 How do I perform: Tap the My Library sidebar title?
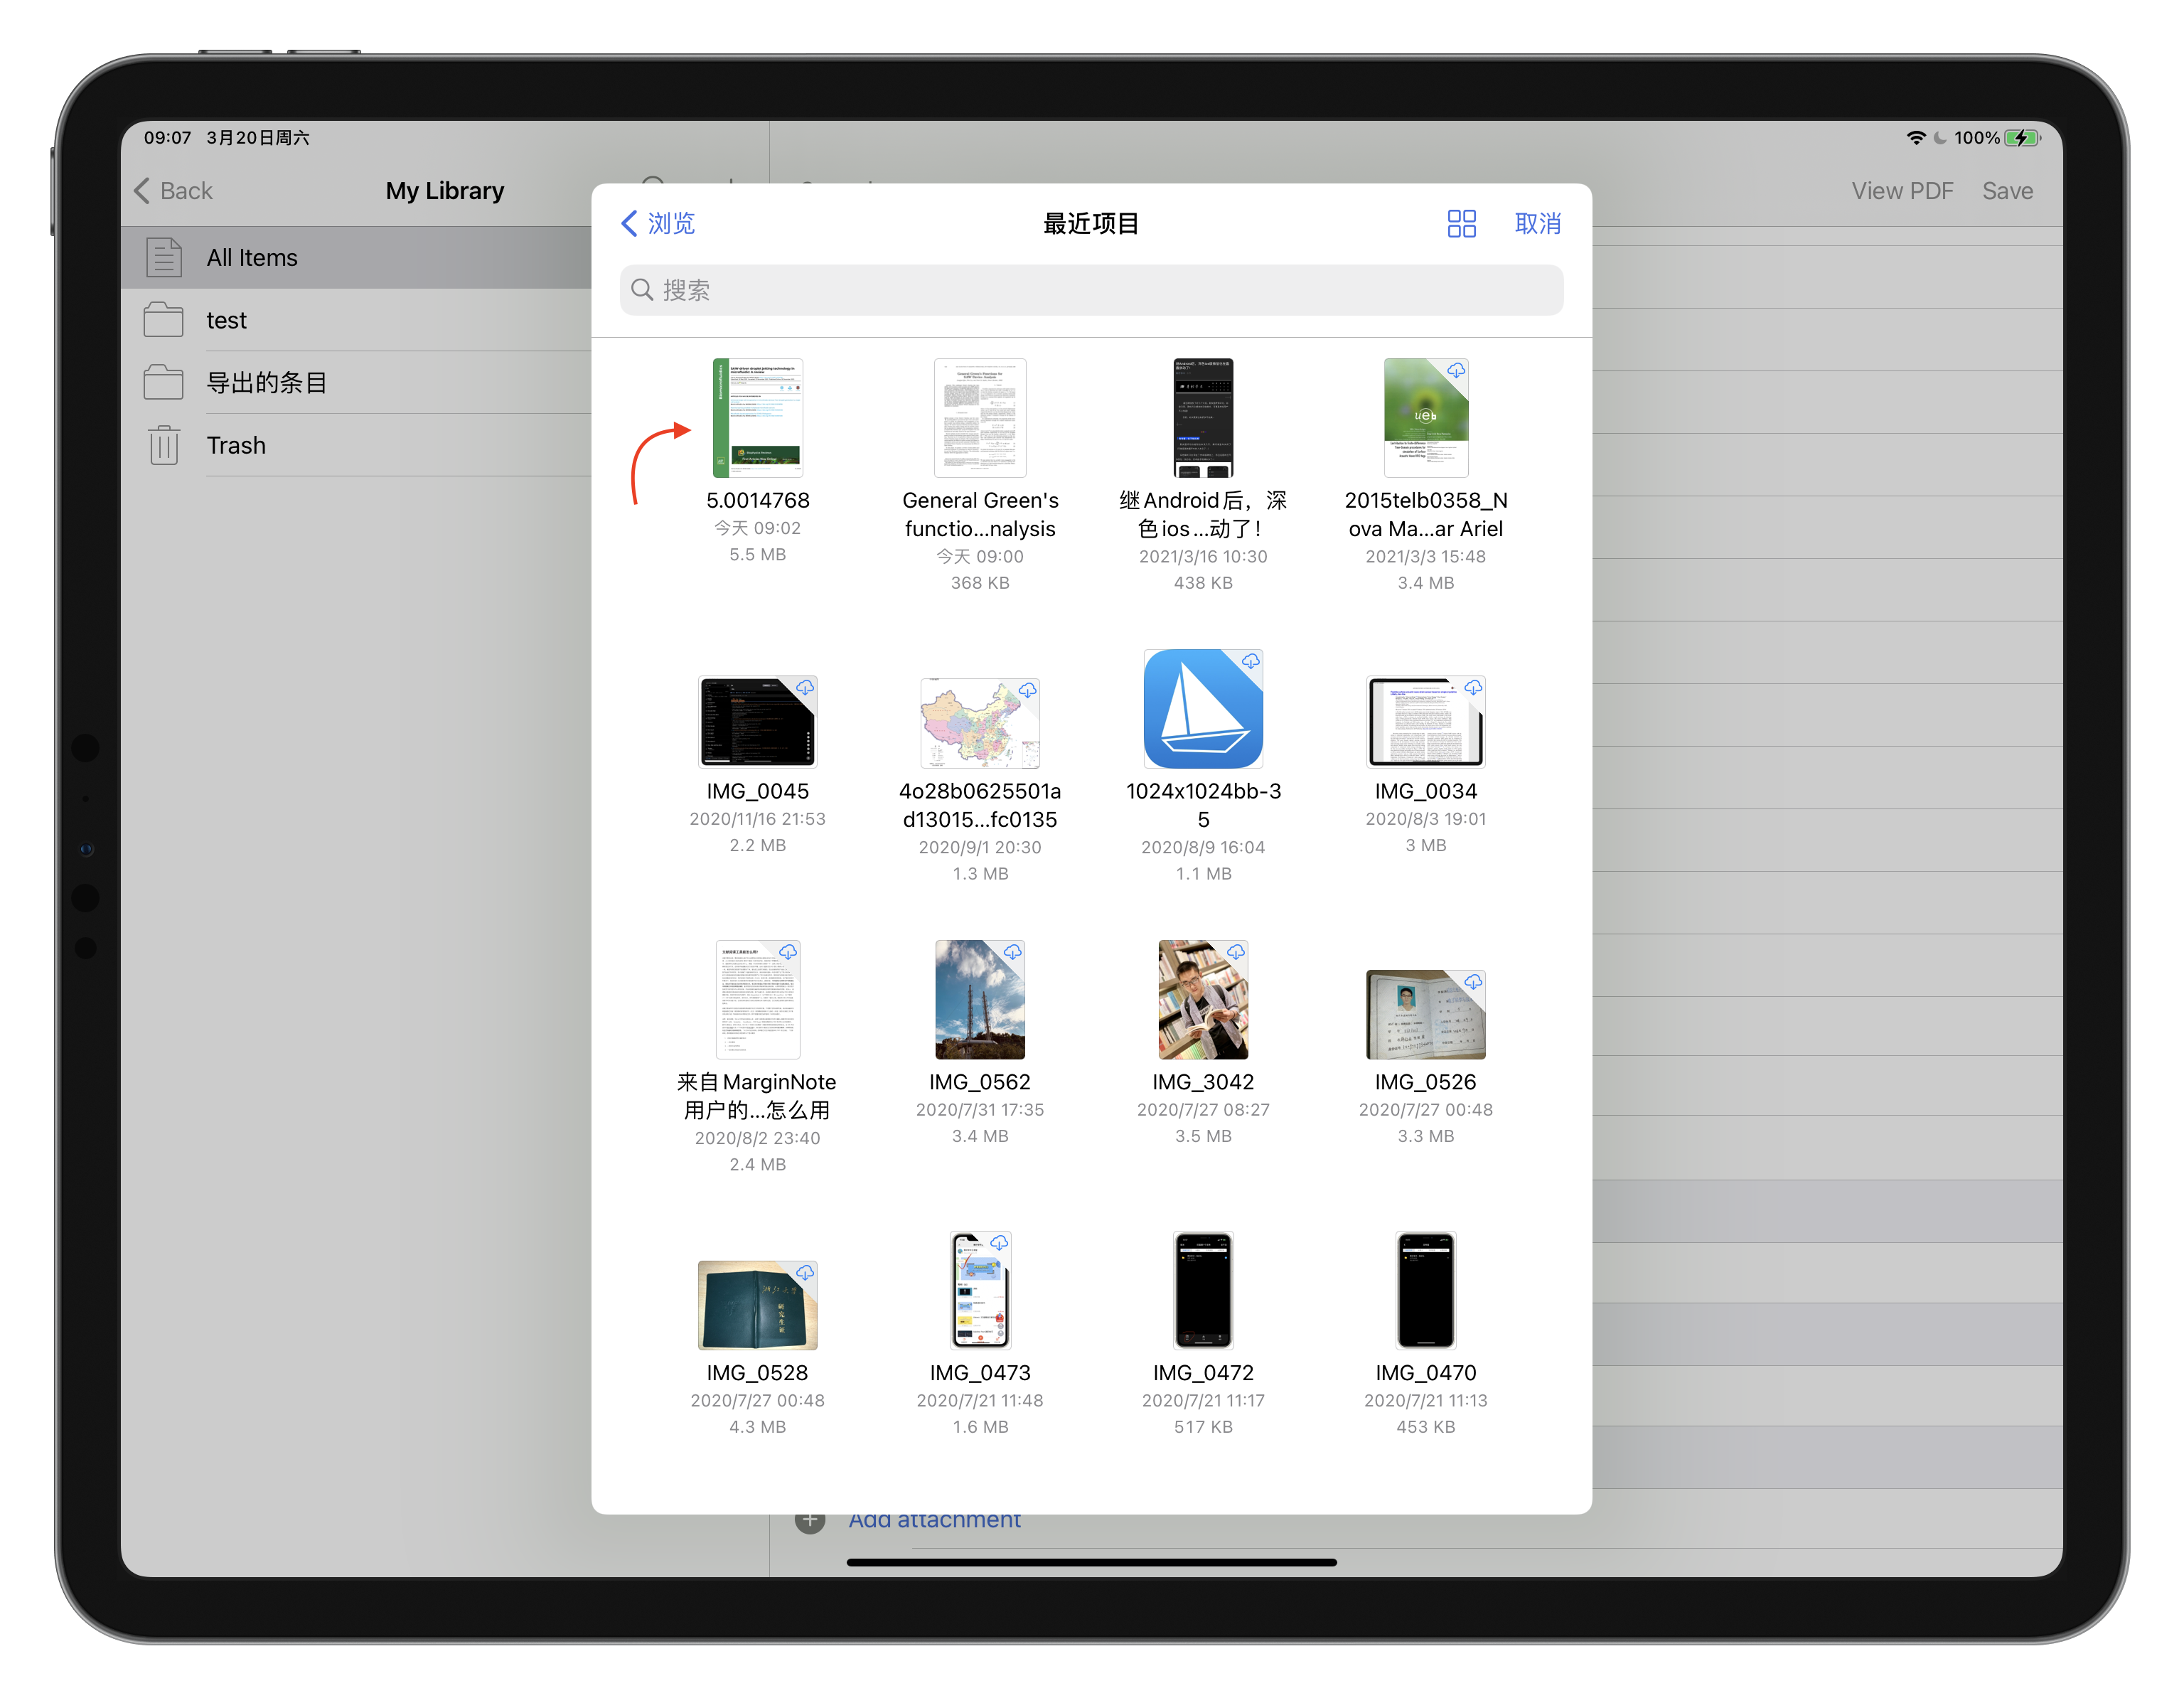[x=445, y=191]
